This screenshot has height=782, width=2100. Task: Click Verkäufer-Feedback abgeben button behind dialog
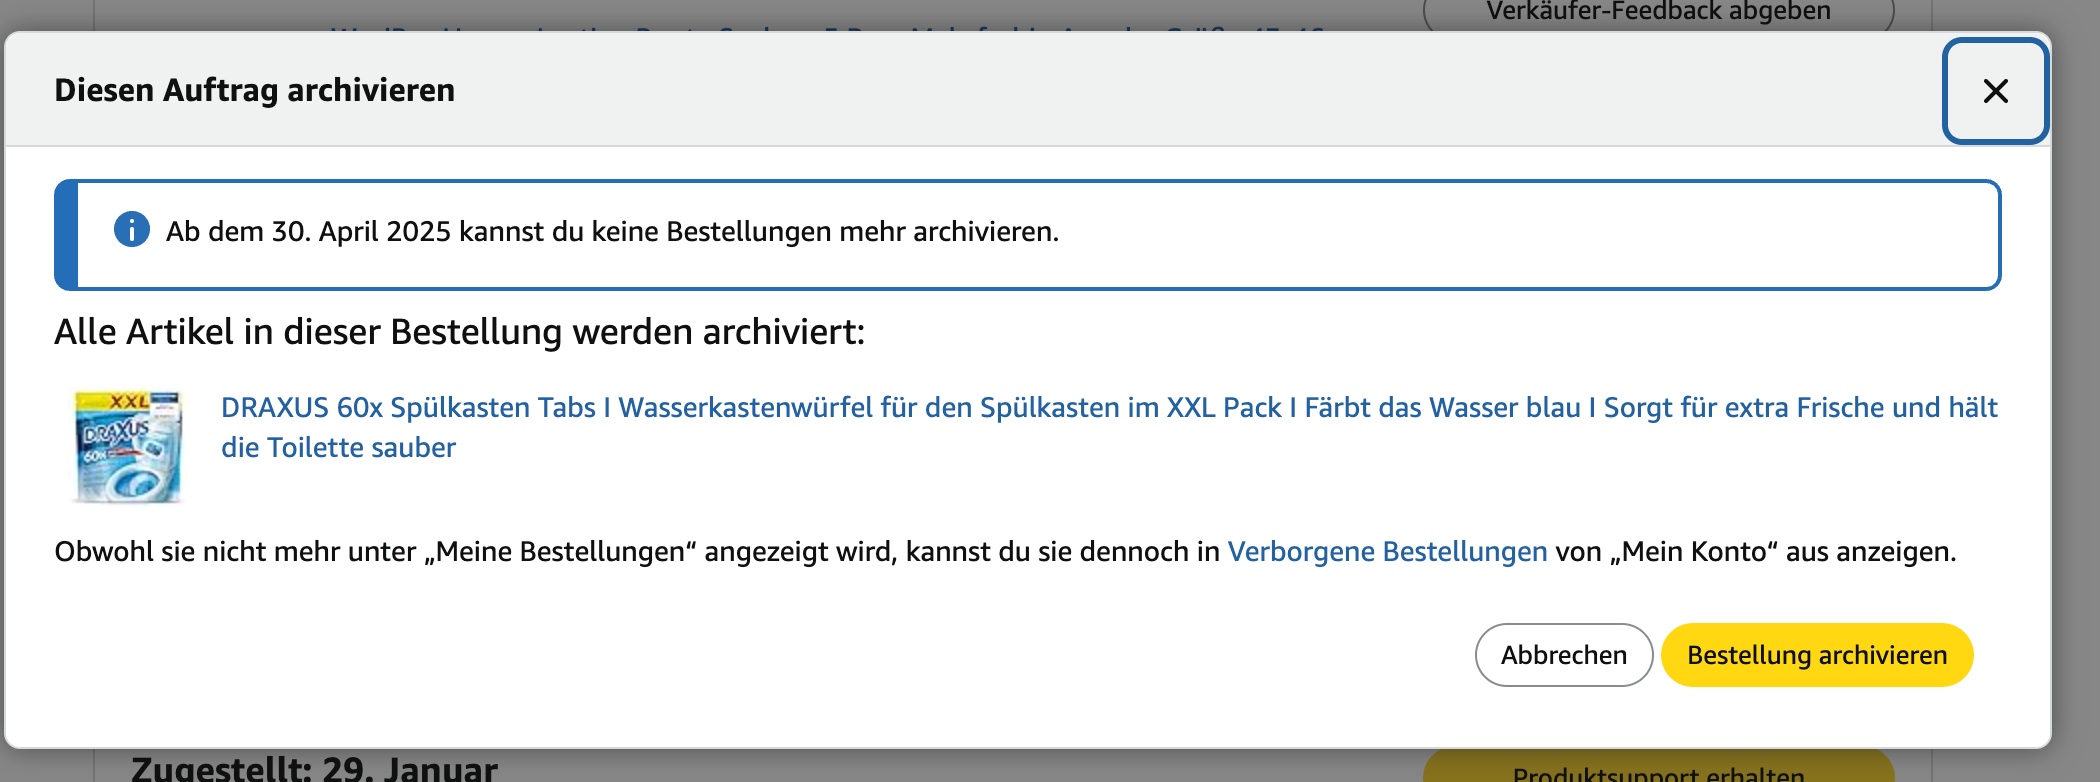(x=1658, y=13)
